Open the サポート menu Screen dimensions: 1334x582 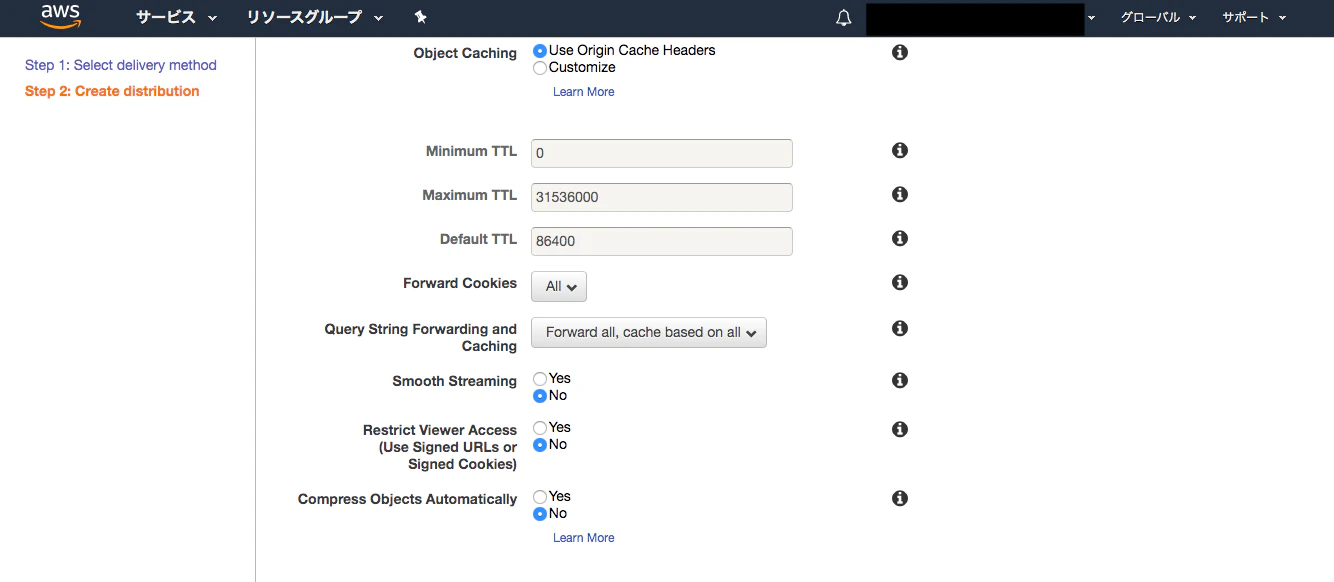1254,18
